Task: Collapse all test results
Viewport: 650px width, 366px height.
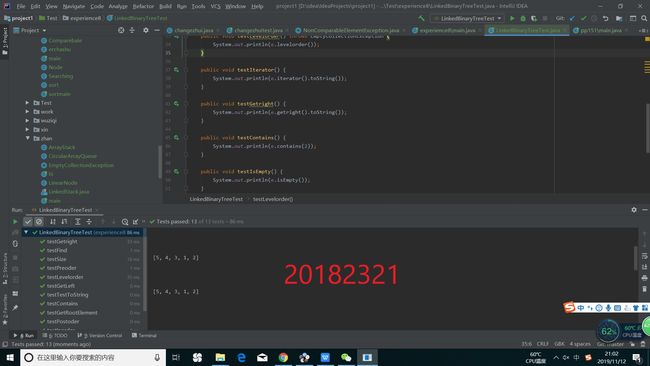Action: point(89,222)
